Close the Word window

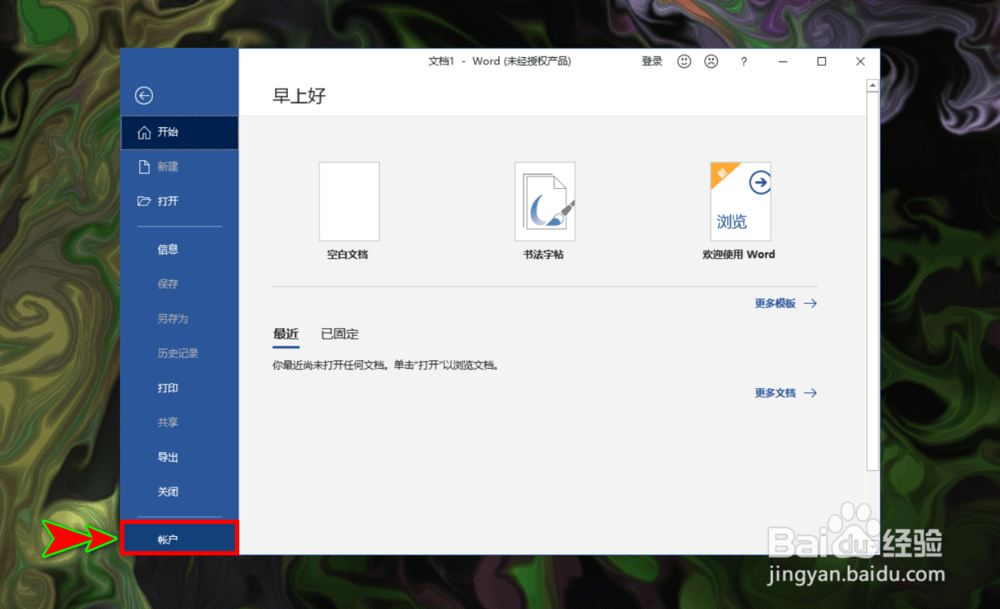tap(860, 61)
